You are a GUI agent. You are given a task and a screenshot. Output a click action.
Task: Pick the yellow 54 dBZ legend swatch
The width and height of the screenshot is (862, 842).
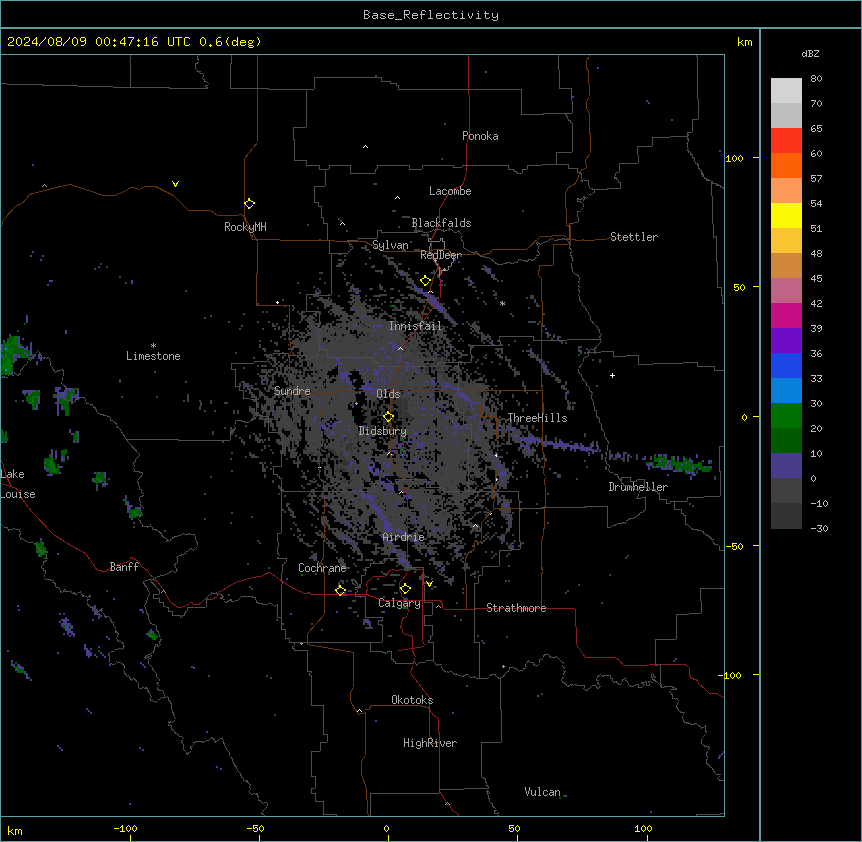point(786,215)
